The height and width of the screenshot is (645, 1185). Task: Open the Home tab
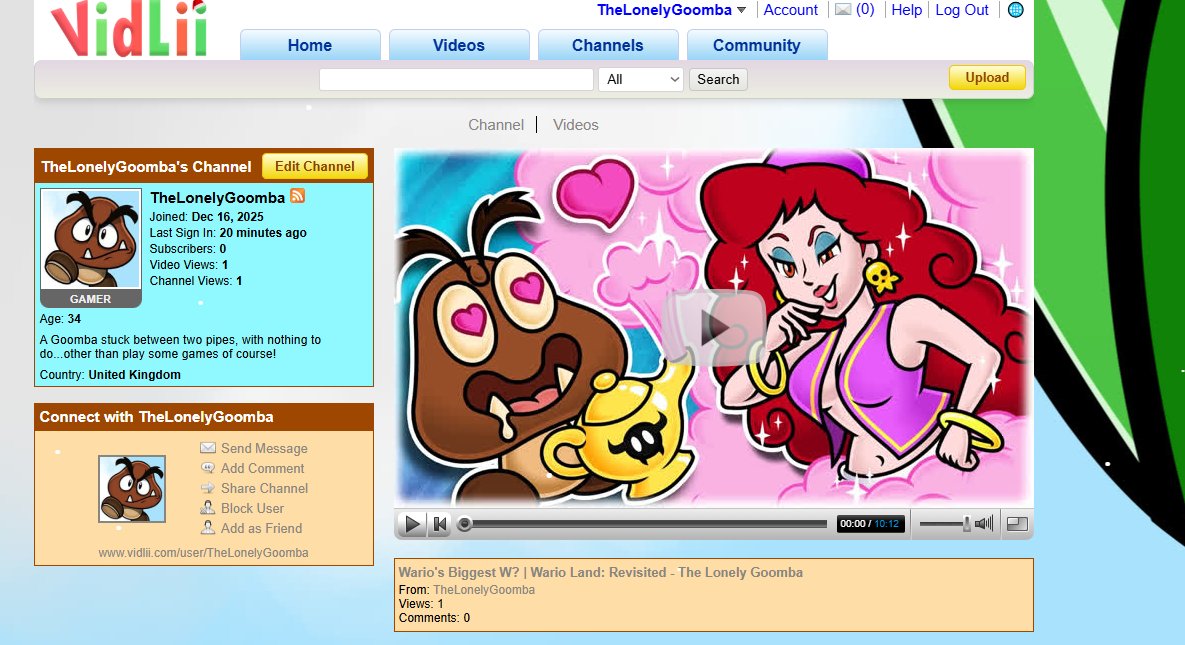coord(310,45)
